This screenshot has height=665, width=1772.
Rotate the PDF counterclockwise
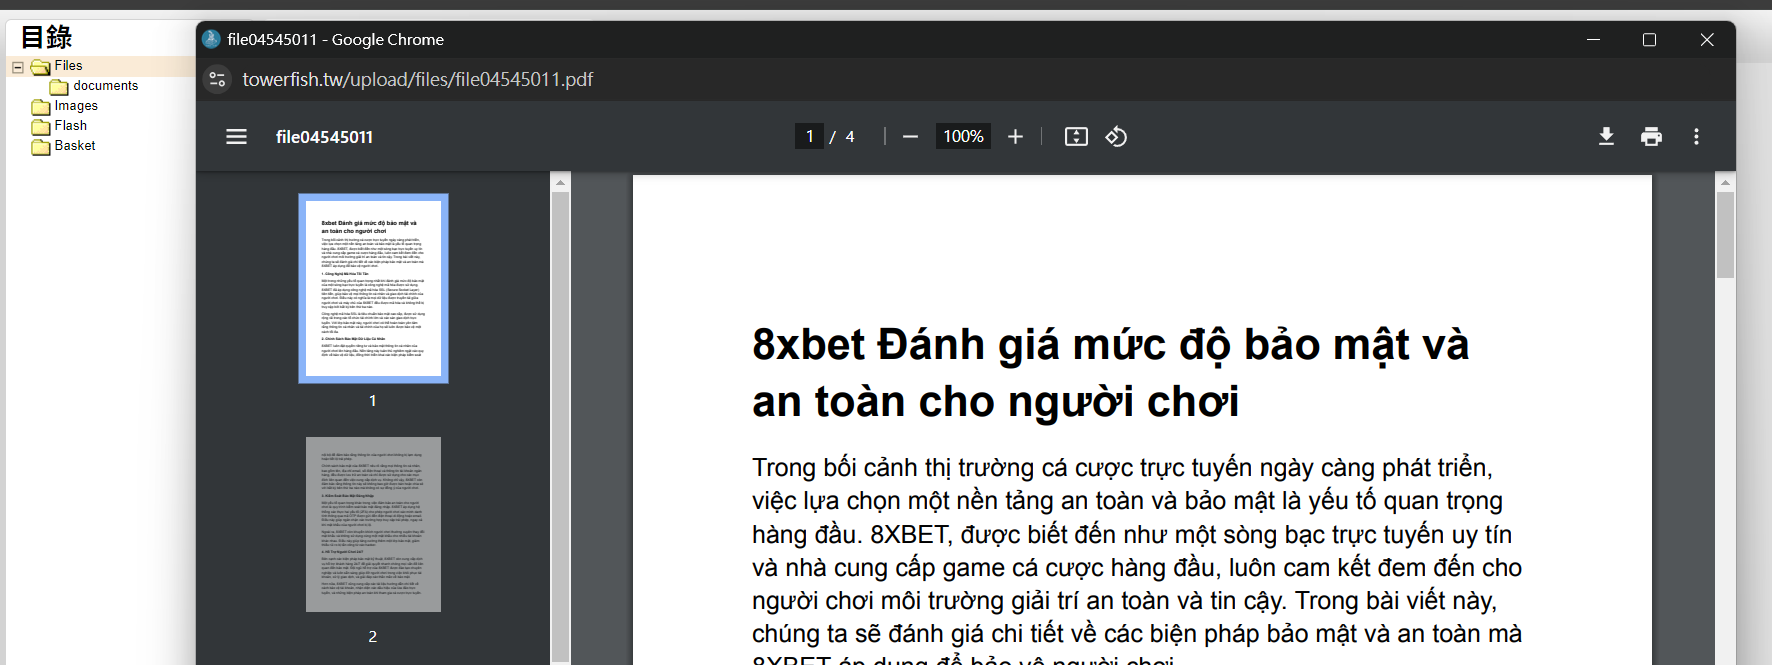coord(1116,137)
